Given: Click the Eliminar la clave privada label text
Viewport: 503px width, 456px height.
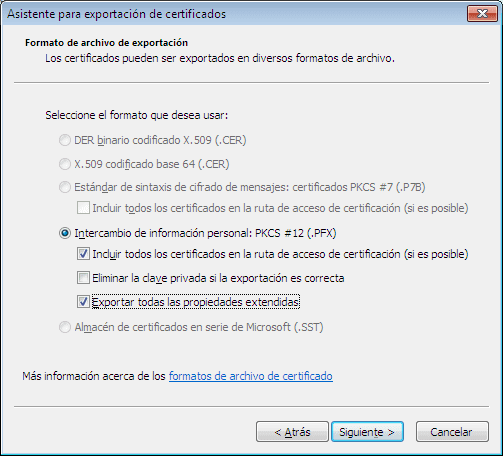Looking at the screenshot, I should point(218,278).
